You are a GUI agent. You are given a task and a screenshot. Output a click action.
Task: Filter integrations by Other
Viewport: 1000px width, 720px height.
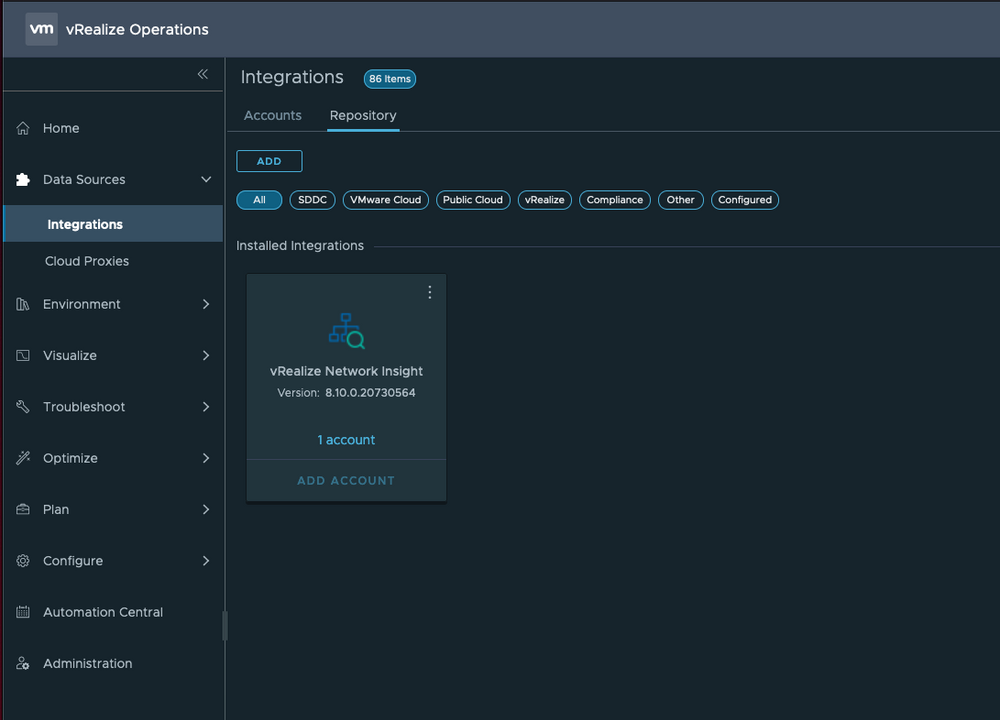point(680,200)
